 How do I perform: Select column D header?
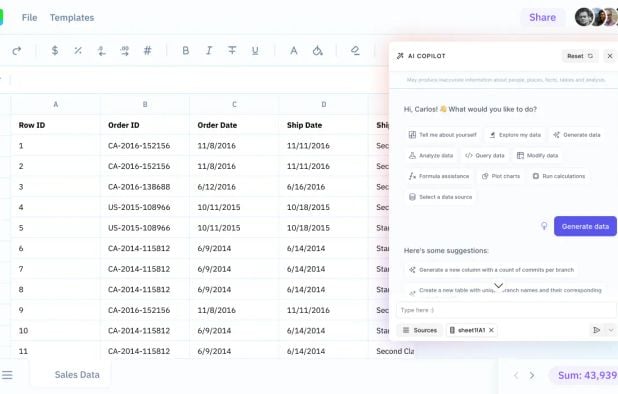click(324, 104)
